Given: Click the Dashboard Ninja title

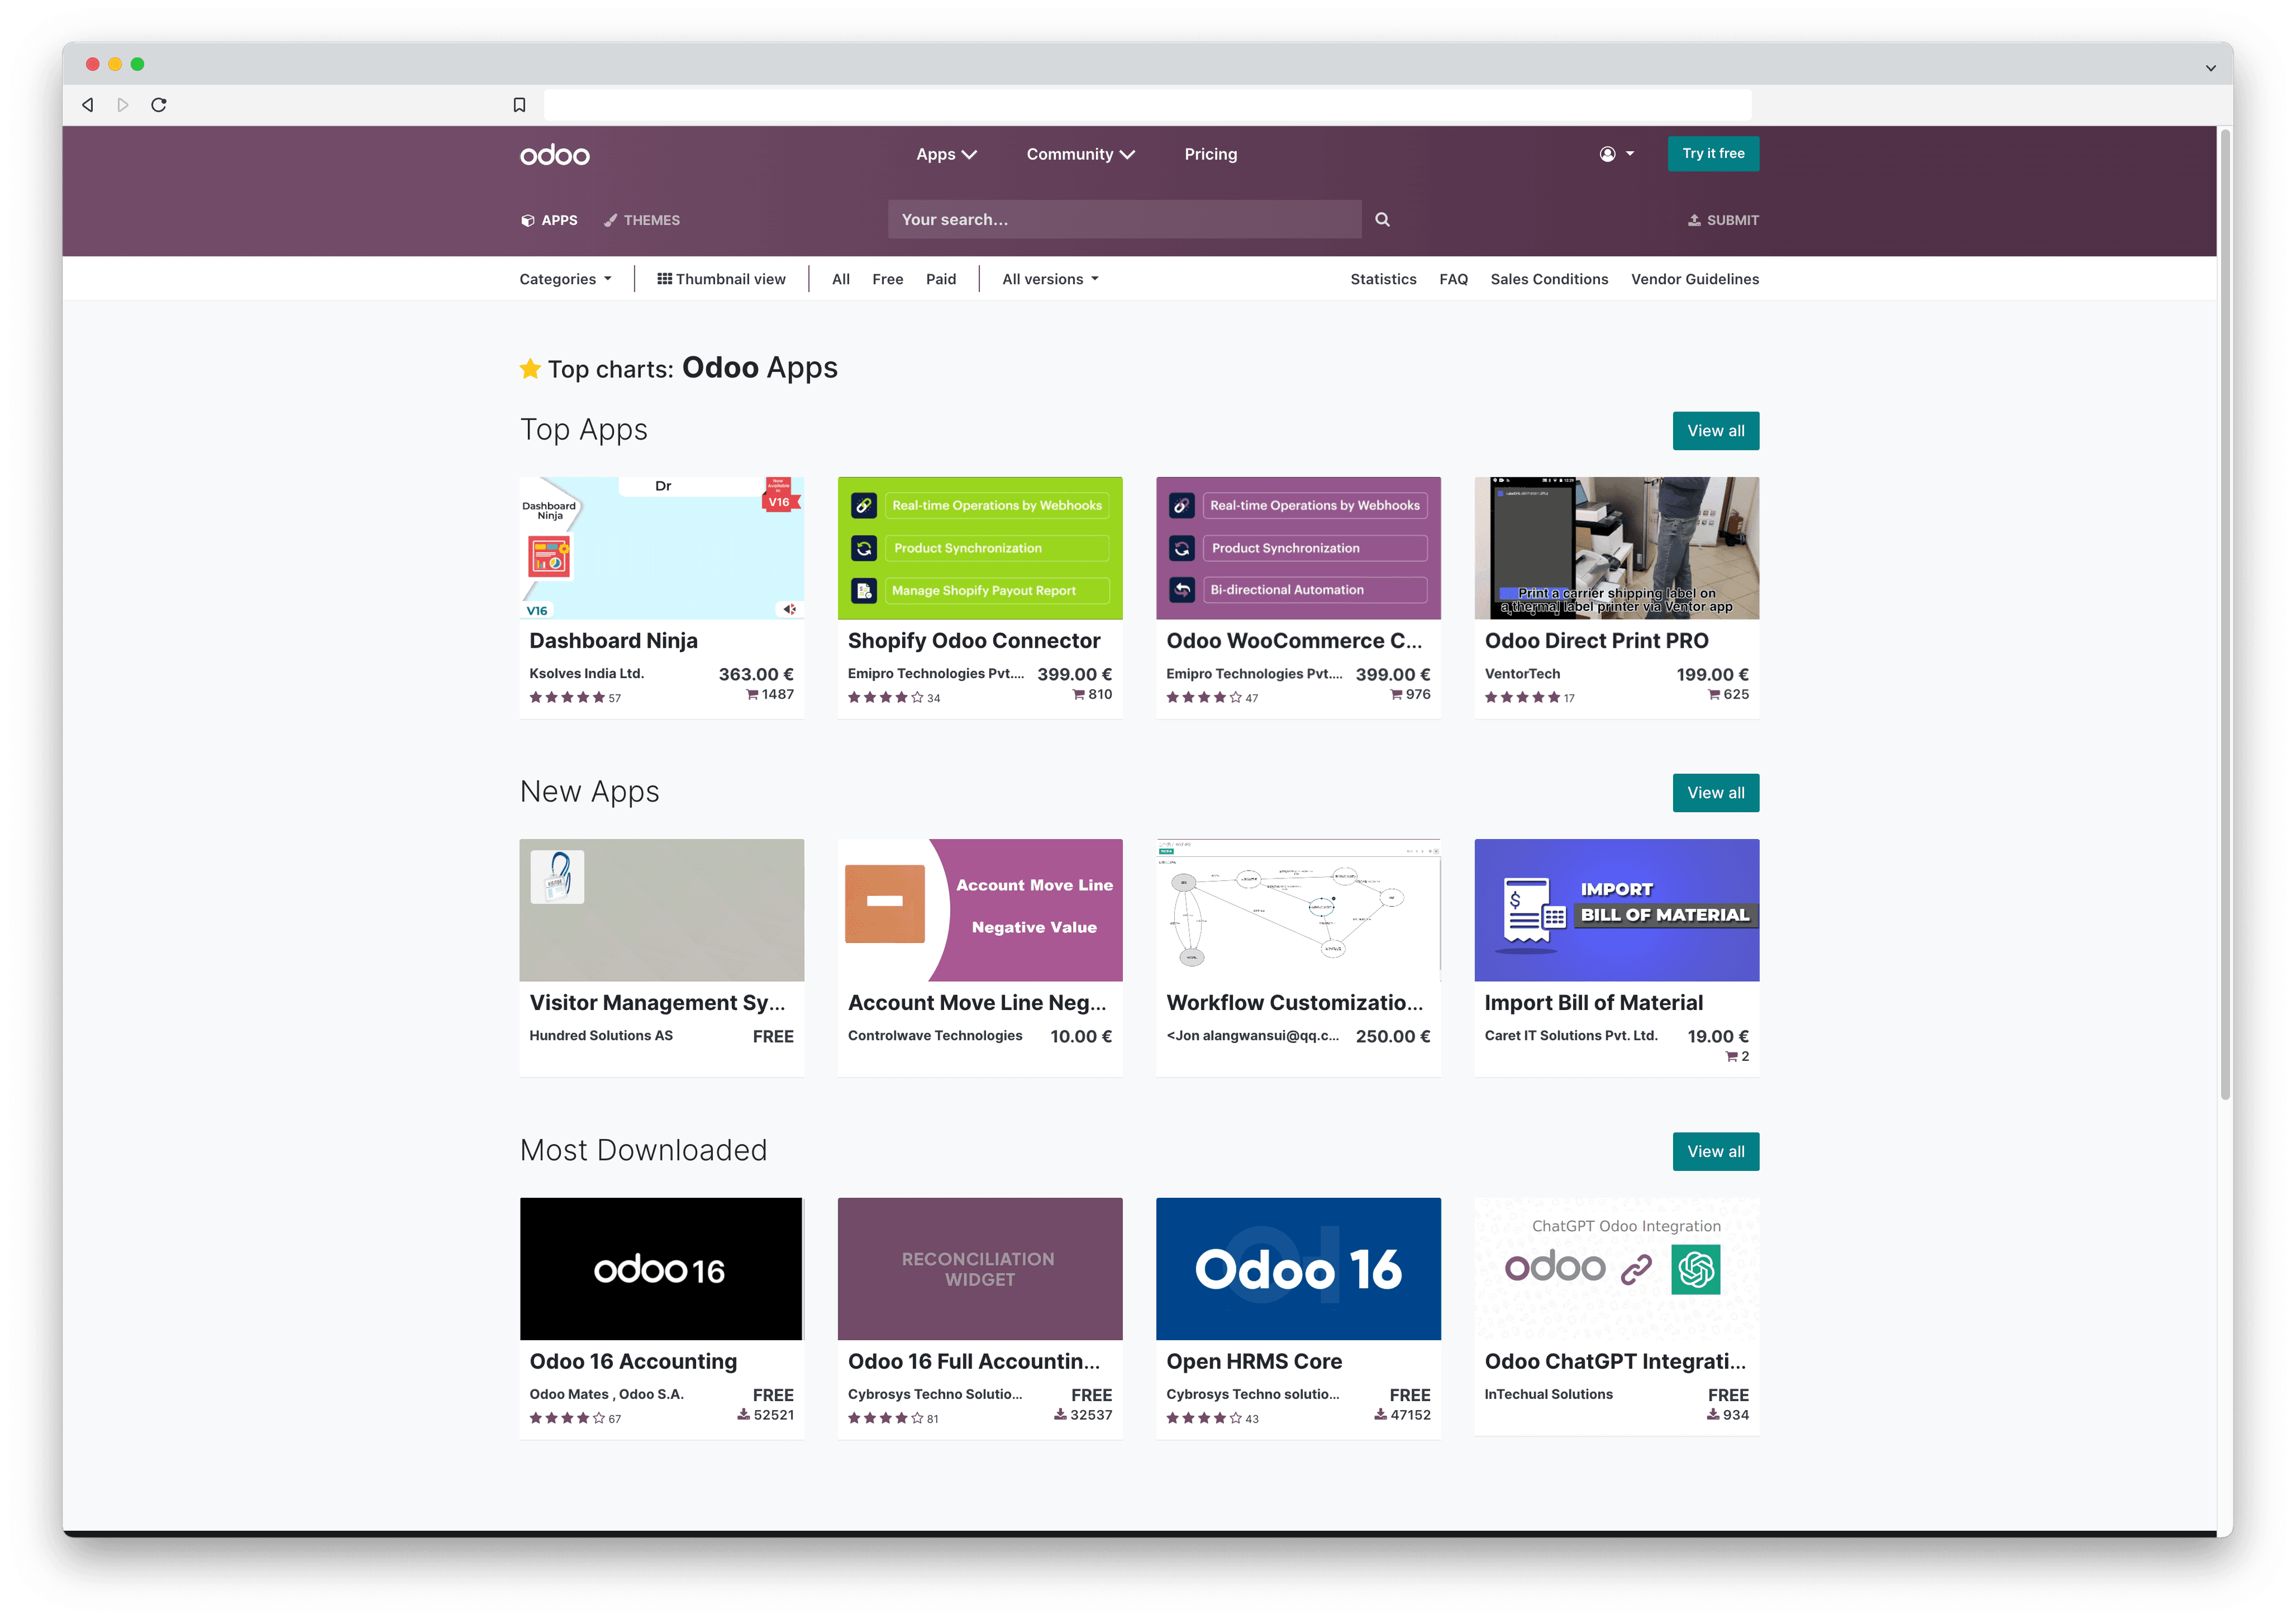Looking at the screenshot, I should pos(613,641).
